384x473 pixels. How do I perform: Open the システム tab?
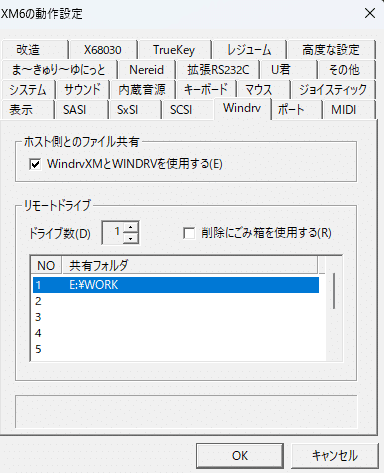click(28, 90)
